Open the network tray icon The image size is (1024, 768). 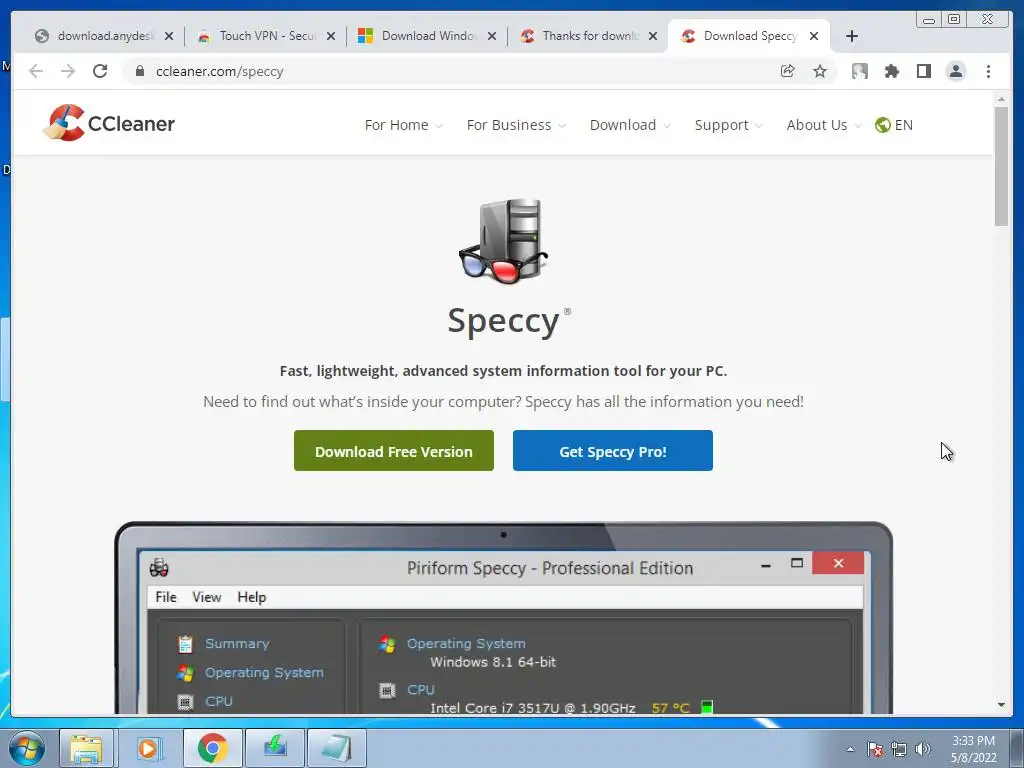click(899, 749)
